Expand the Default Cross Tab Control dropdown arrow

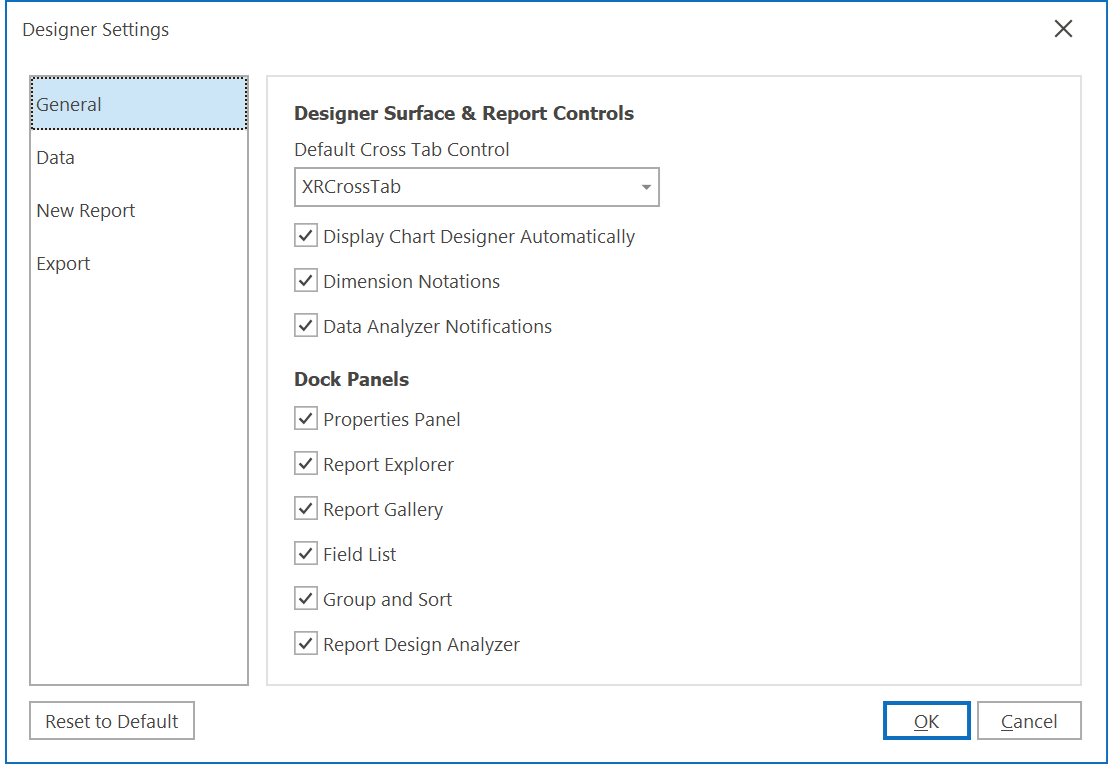646,187
